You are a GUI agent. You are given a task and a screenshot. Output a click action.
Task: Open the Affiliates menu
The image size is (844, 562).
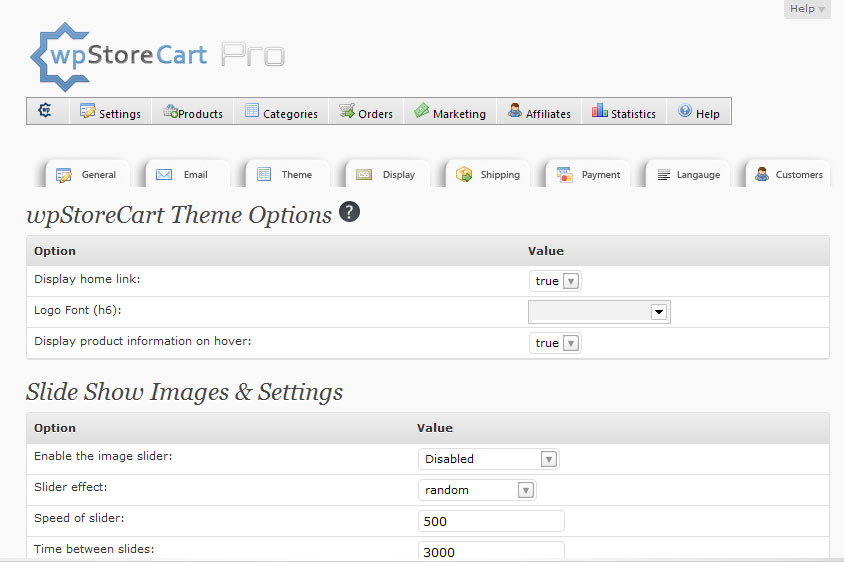pyautogui.click(x=539, y=111)
